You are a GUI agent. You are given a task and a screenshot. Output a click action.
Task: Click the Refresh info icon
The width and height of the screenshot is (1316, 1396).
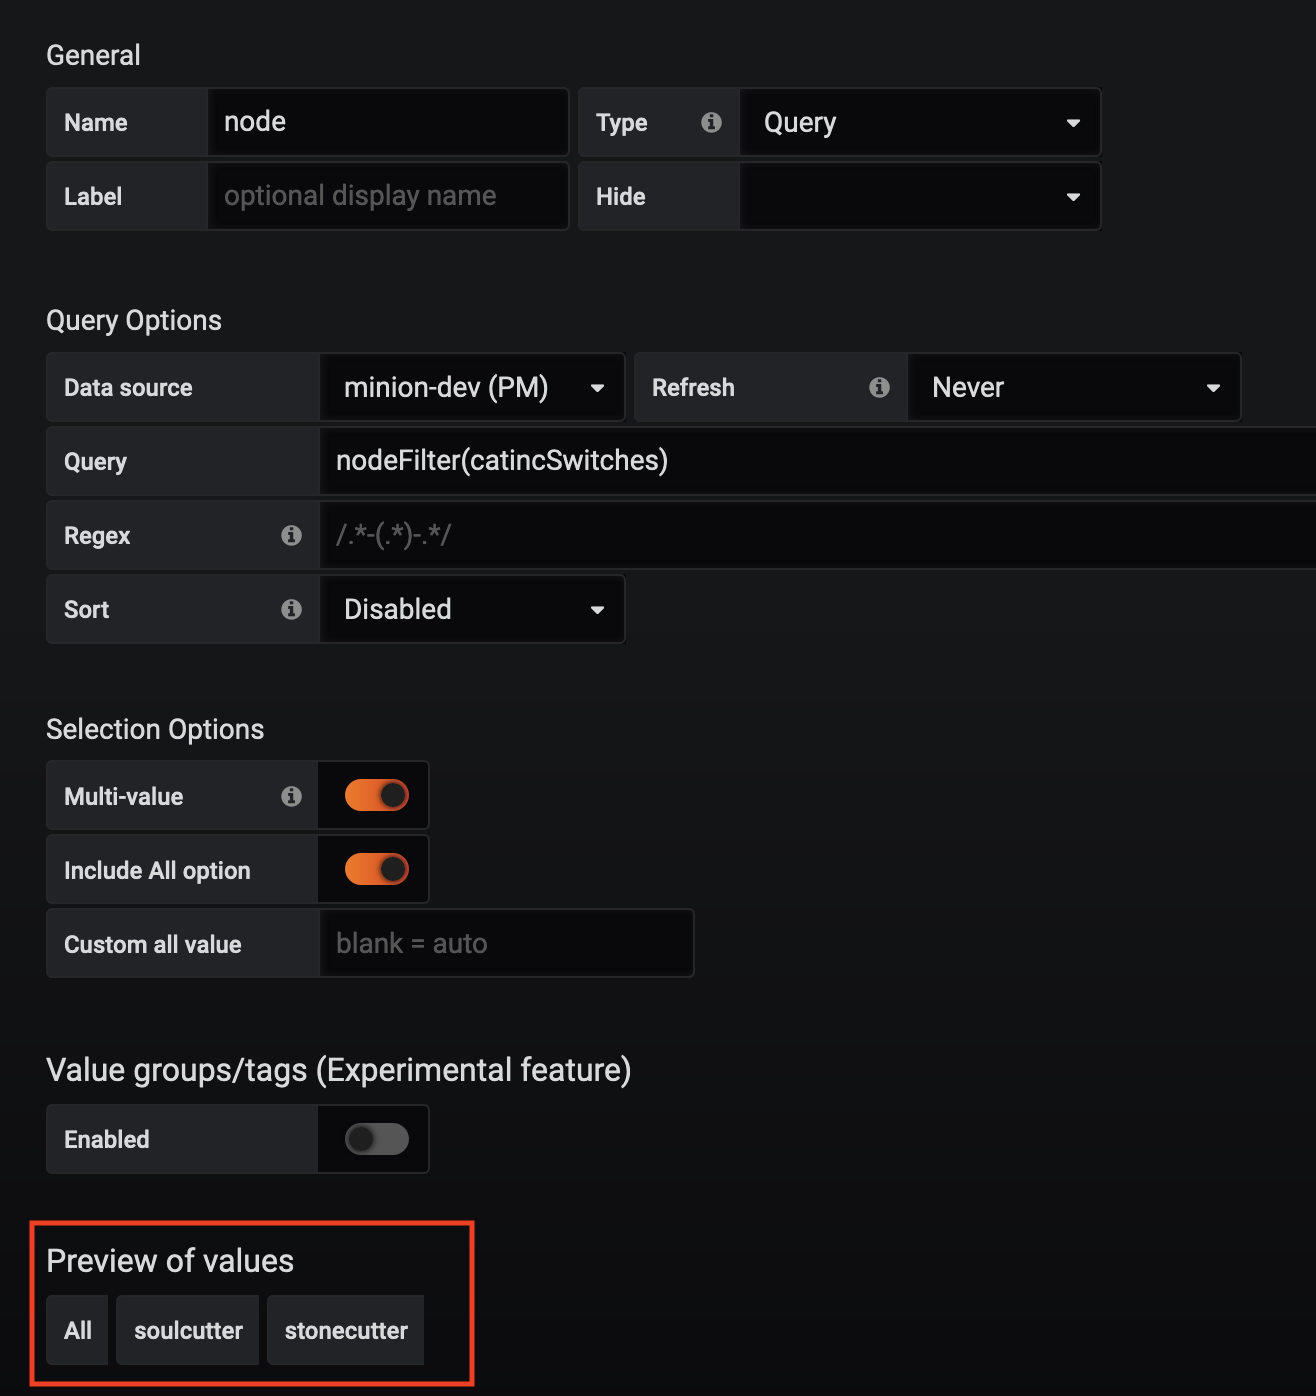click(x=879, y=387)
